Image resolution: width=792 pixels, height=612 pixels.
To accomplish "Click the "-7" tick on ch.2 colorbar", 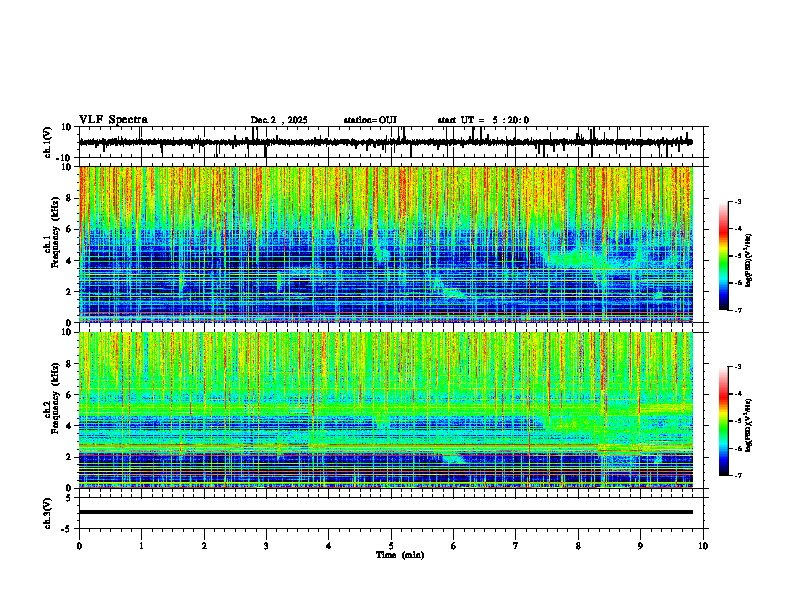I will coord(737,475).
